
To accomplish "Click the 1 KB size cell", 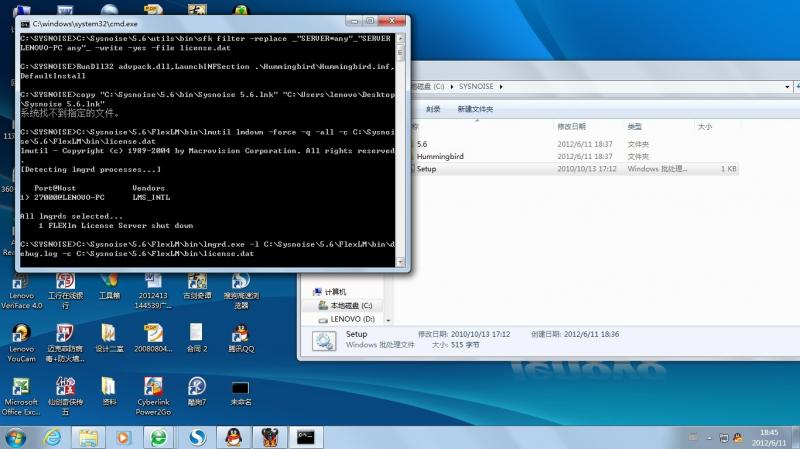I will pyautogui.click(x=729, y=169).
